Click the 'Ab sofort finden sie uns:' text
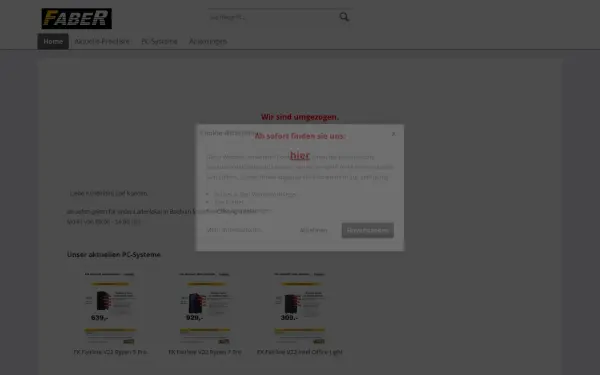600x375 pixels. point(300,136)
